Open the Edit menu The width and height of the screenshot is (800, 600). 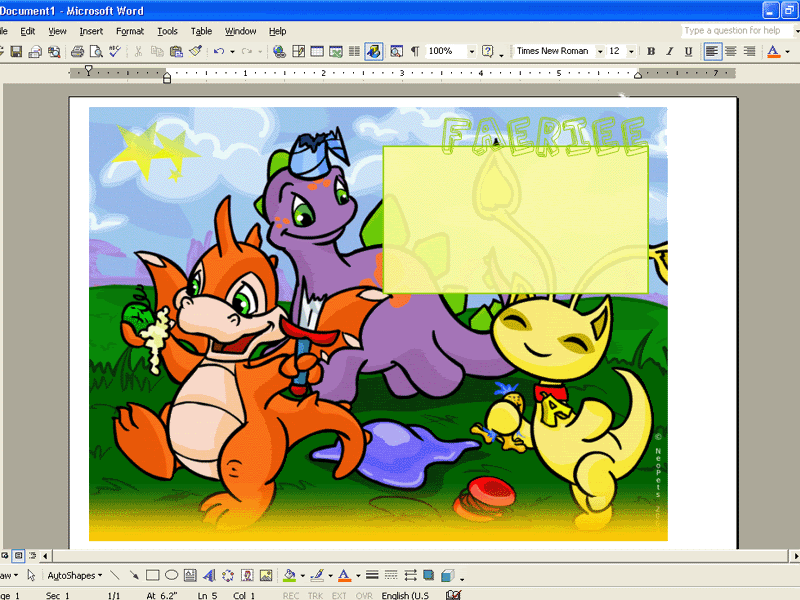point(28,31)
